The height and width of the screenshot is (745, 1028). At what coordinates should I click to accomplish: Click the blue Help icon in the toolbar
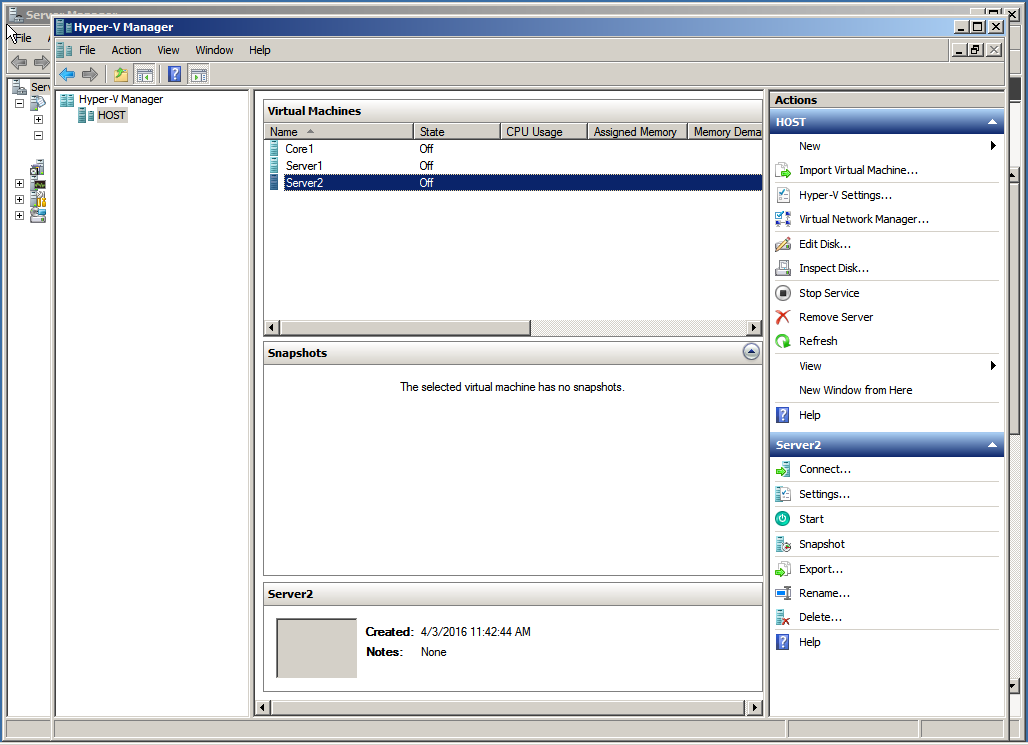coord(174,74)
